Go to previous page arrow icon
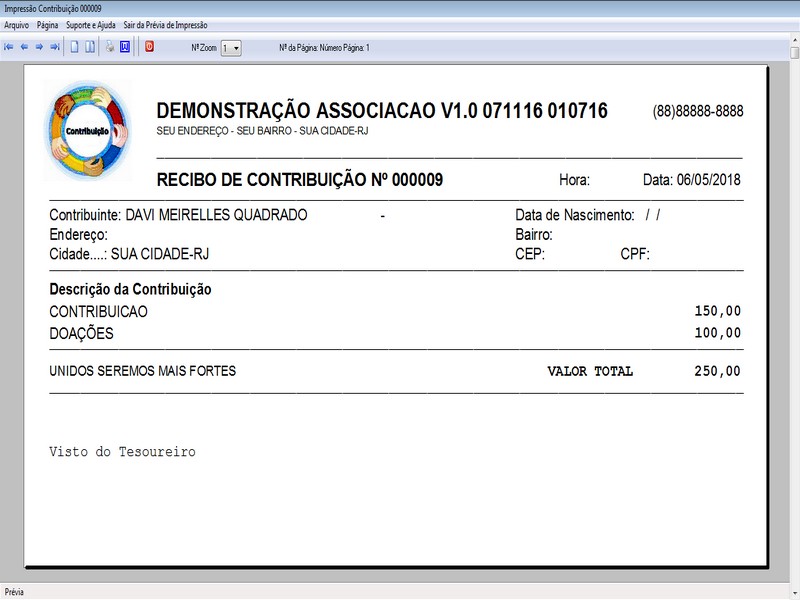 click(x=24, y=47)
